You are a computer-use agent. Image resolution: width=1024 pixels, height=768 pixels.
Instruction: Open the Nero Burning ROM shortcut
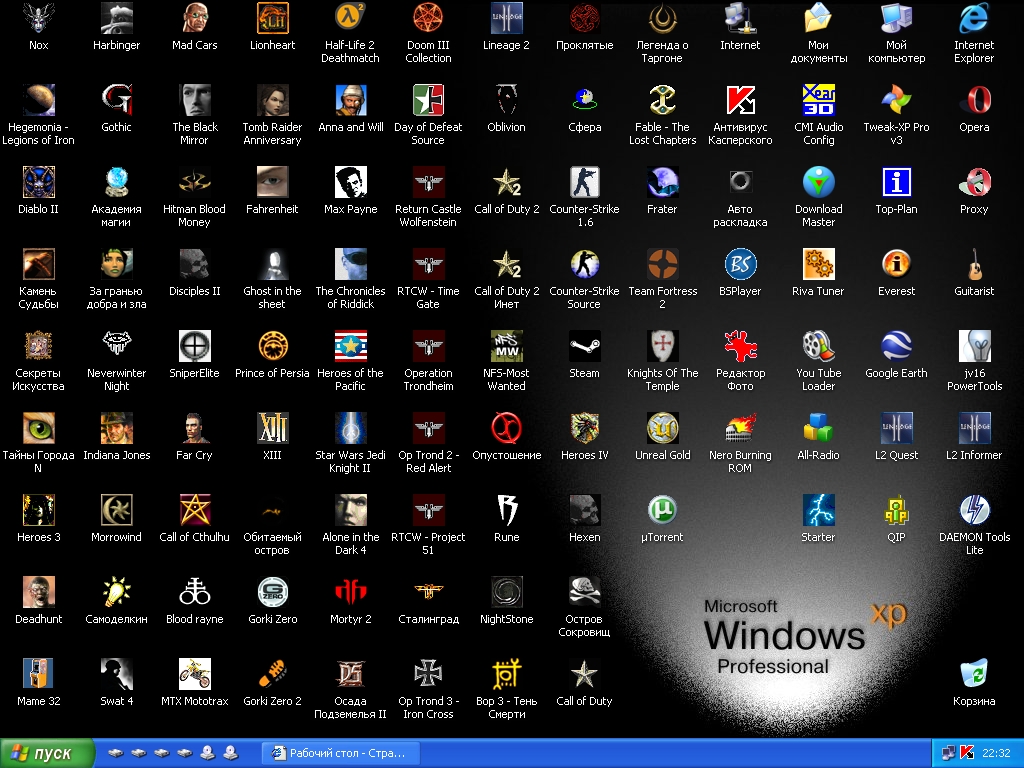(740, 429)
